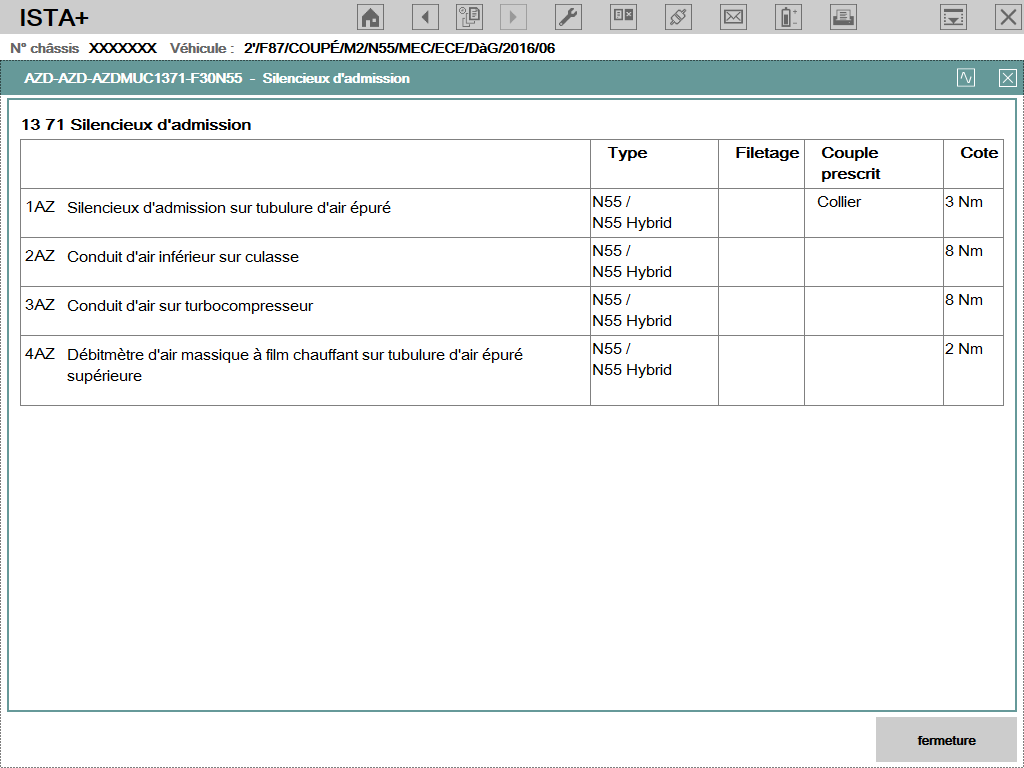Select row 4AZ Débitmètre d'air massique

click(x=512, y=370)
